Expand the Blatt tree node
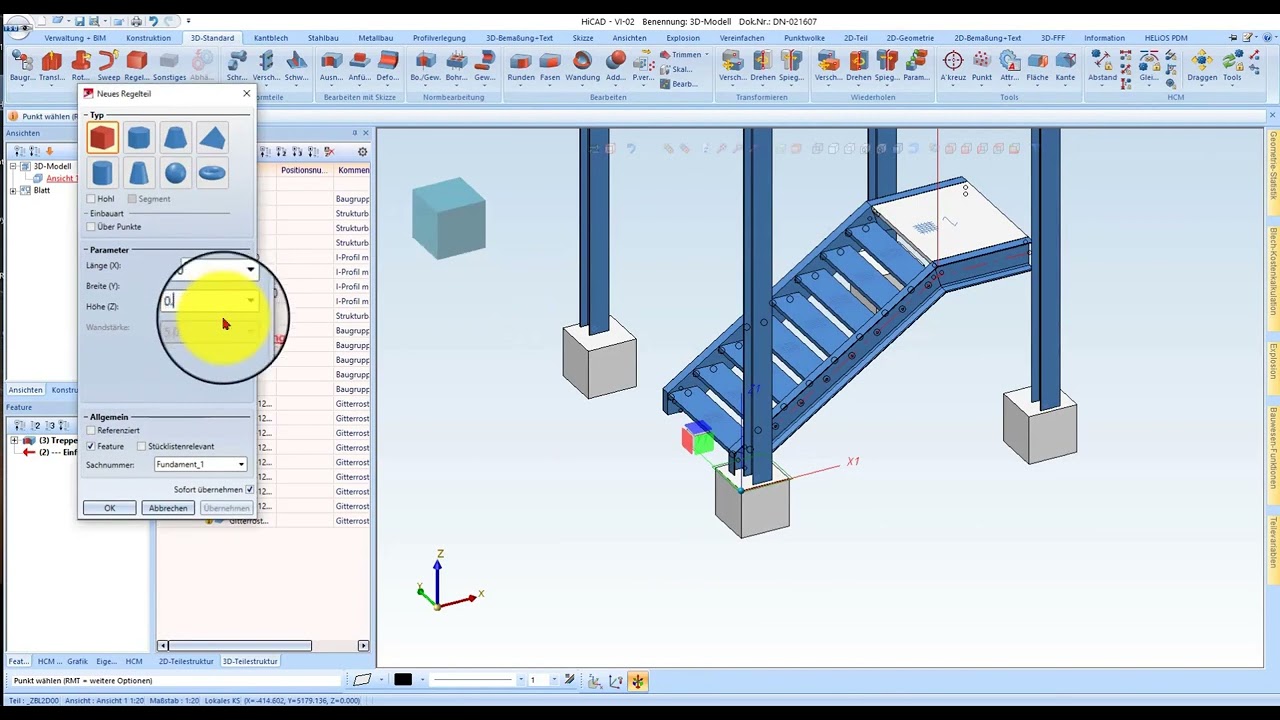 13,190
